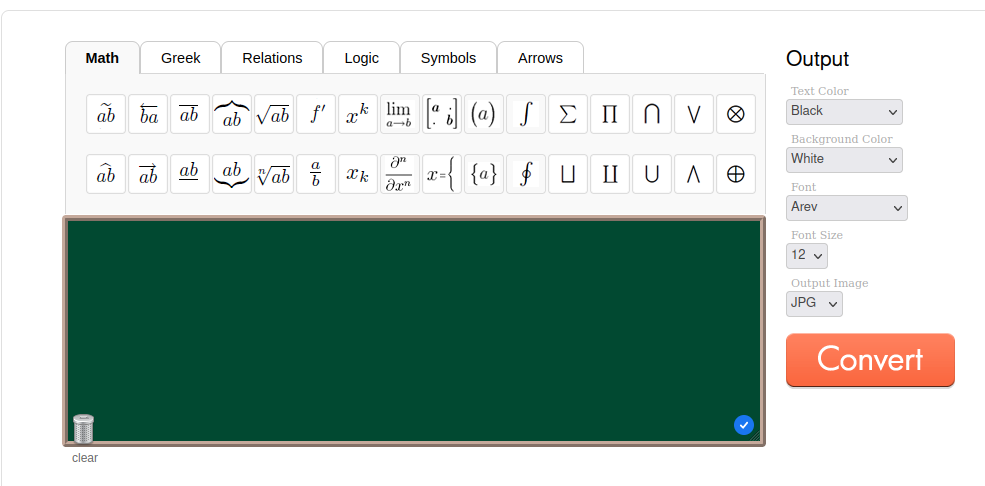985x486 pixels.
Task: Click the trash can clear icon
Action: 84,429
